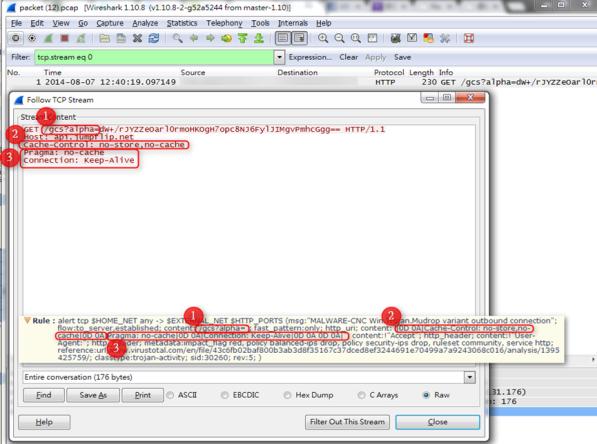Close this capture file (X icon)
Screen dimensions: 597x444
[x=137, y=38]
